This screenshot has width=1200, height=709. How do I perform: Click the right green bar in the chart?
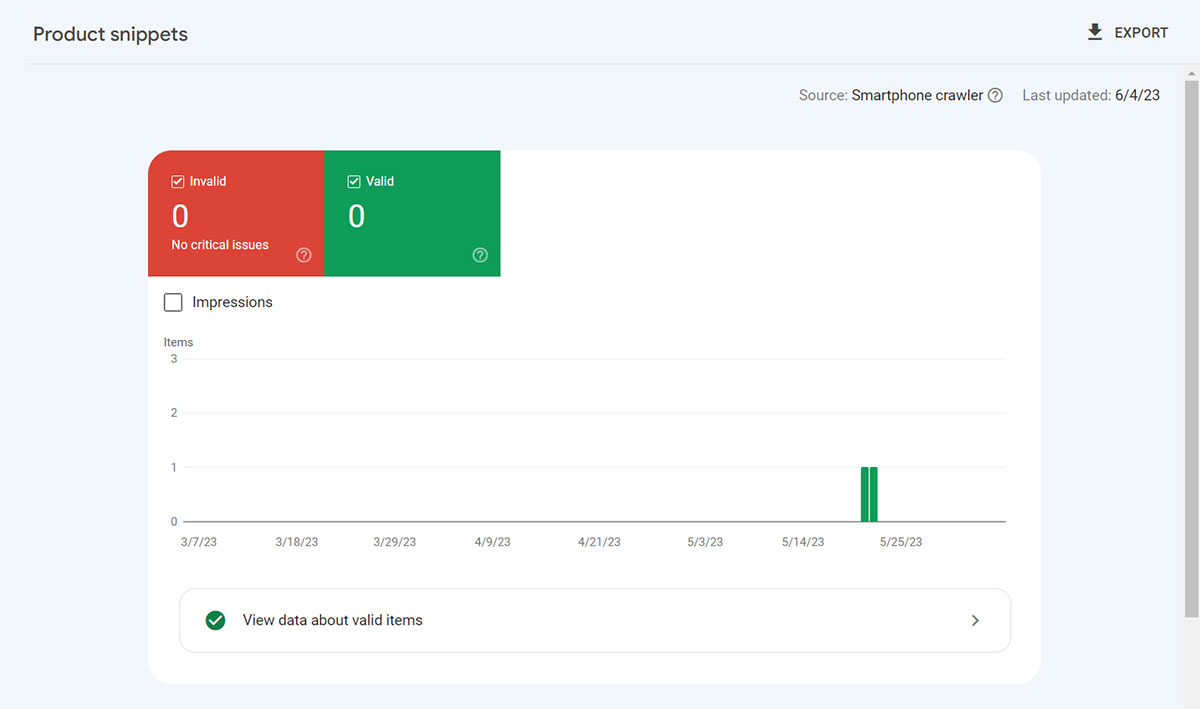(x=874, y=494)
